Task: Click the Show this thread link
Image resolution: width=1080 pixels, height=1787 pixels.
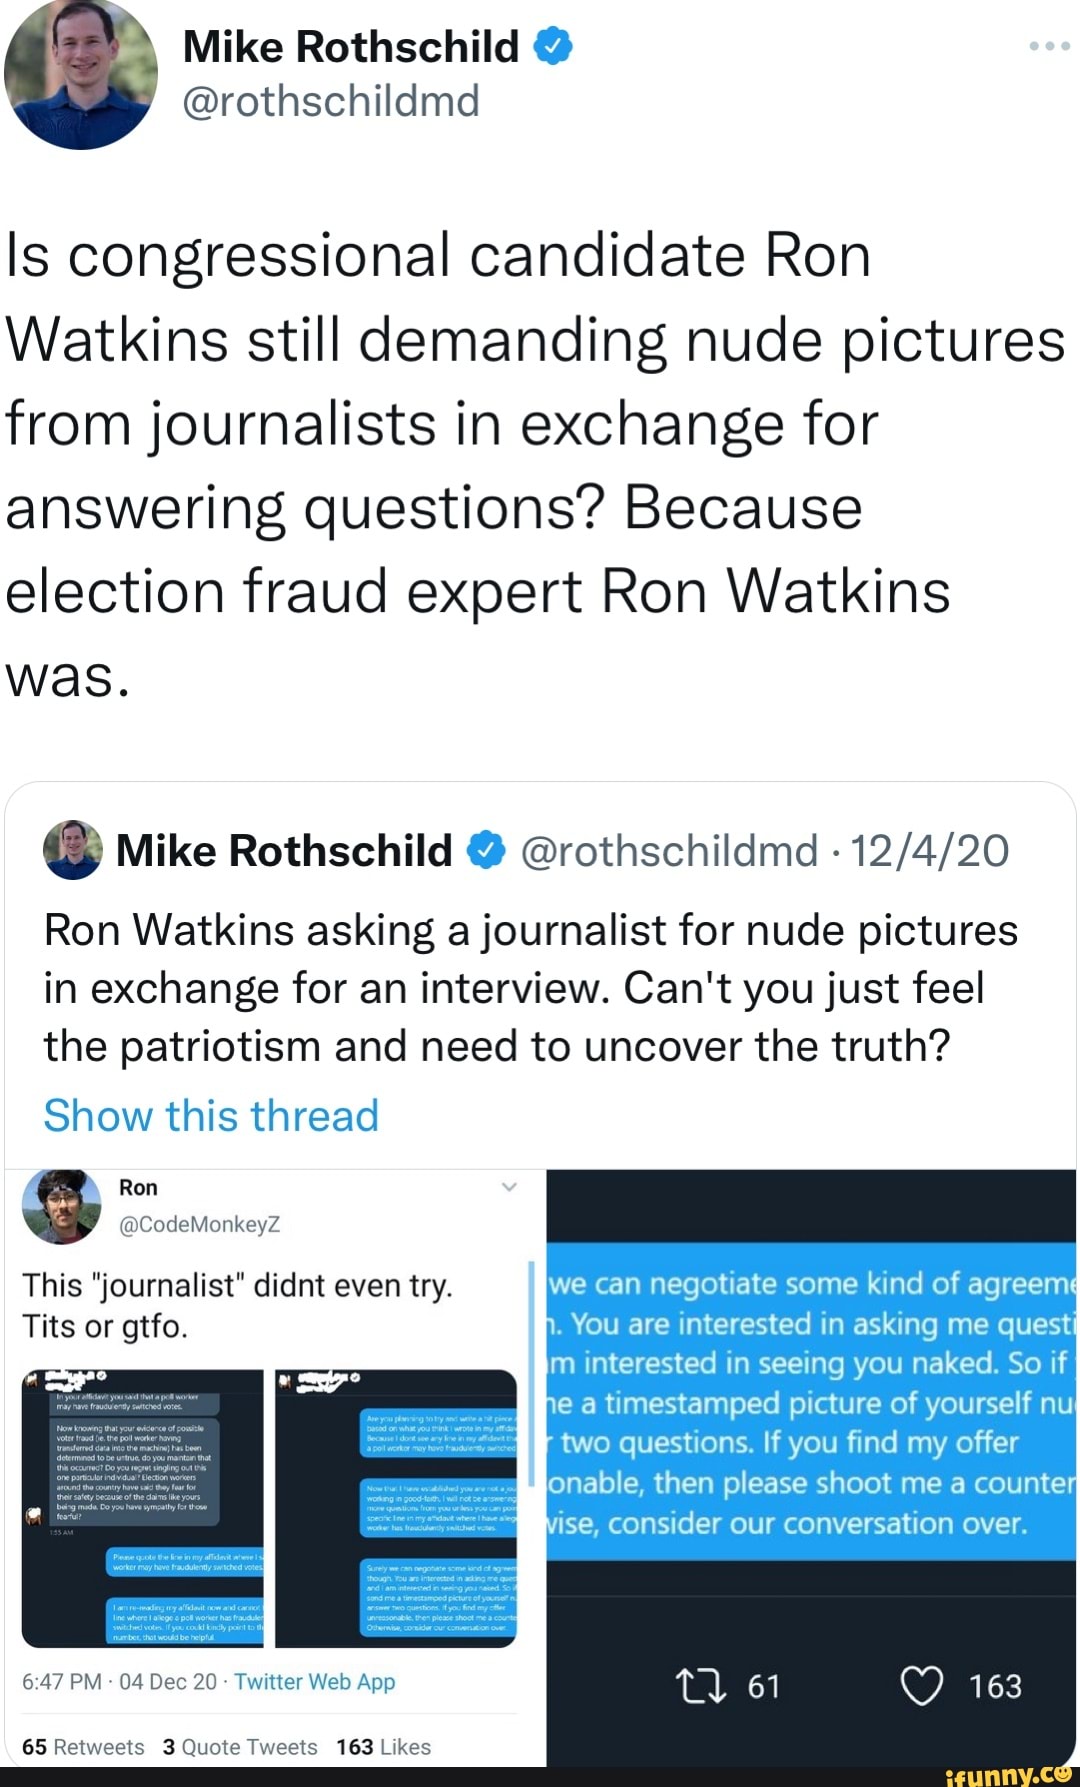Action: (210, 1115)
